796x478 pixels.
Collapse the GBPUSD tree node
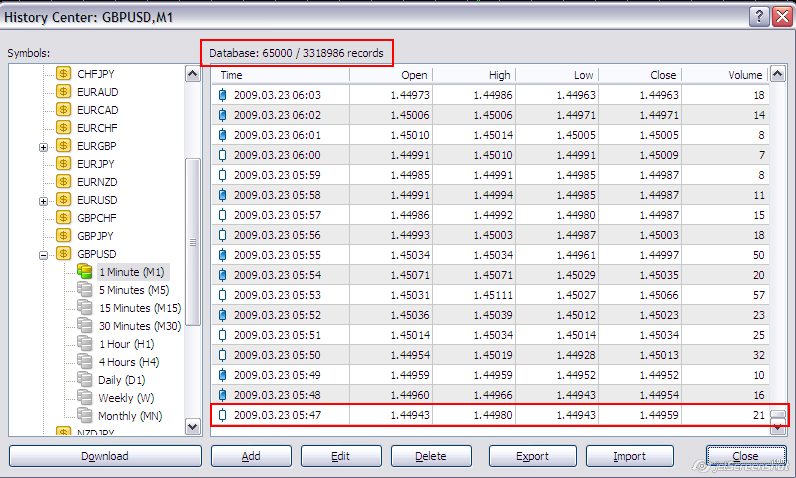(x=44, y=255)
